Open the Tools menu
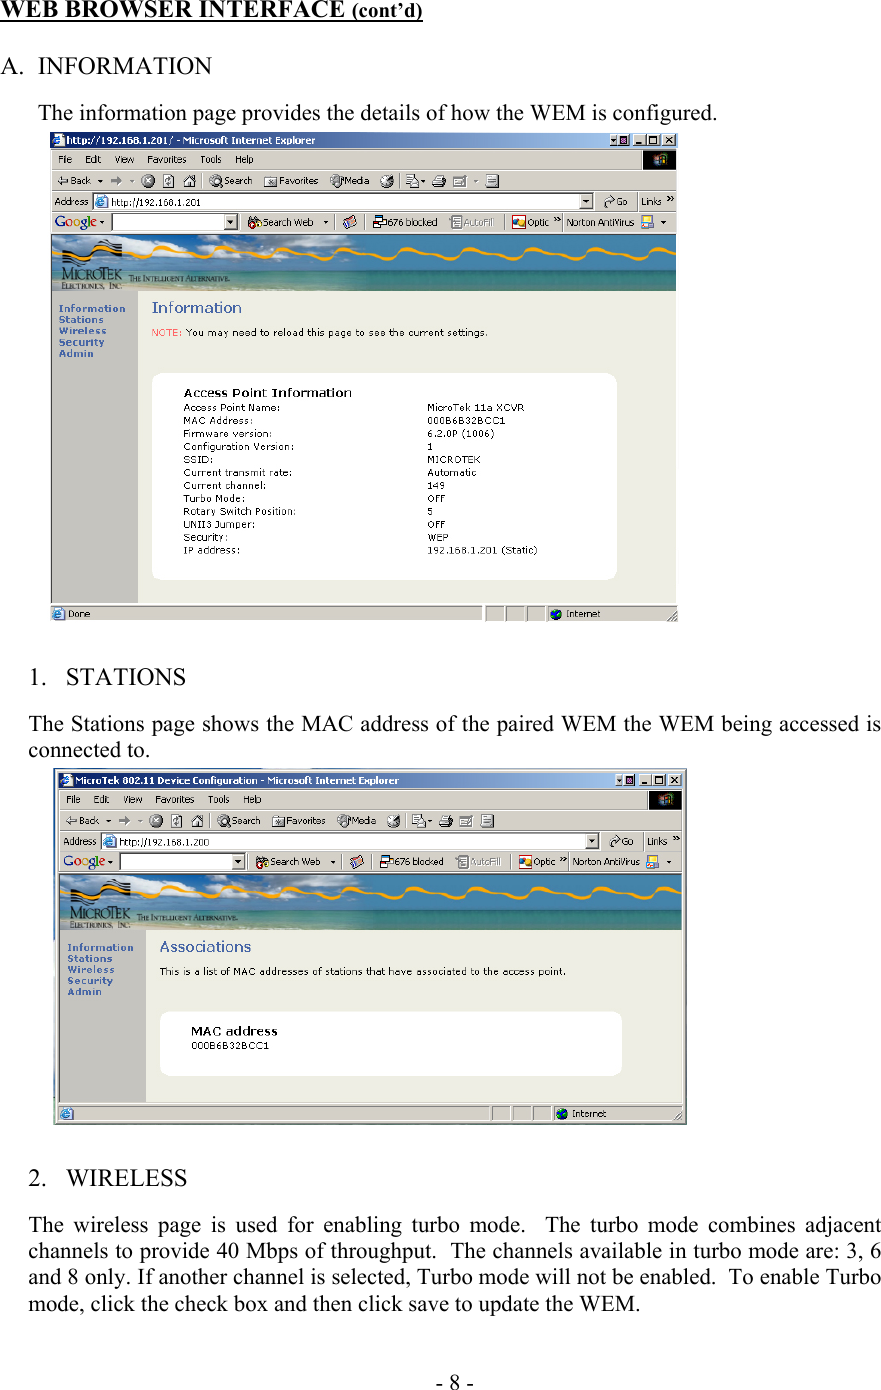881x1390 pixels. coord(211,159)
